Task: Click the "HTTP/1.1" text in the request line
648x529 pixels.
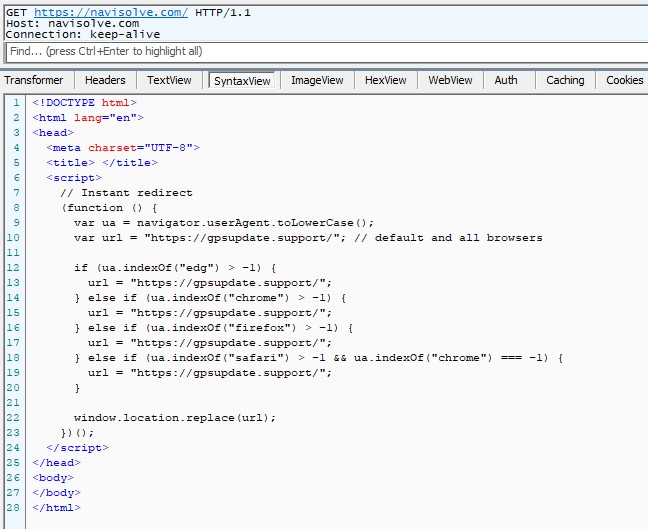Action: [x=223, y=12]
